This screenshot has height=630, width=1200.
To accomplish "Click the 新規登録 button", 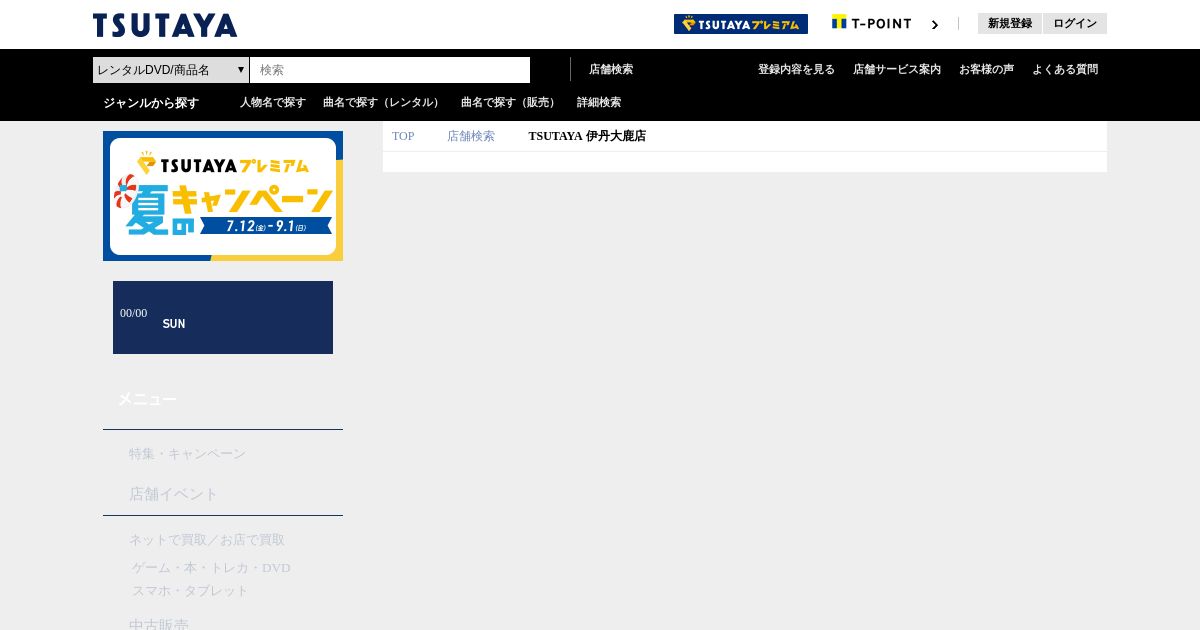I will coord(1010,23).
